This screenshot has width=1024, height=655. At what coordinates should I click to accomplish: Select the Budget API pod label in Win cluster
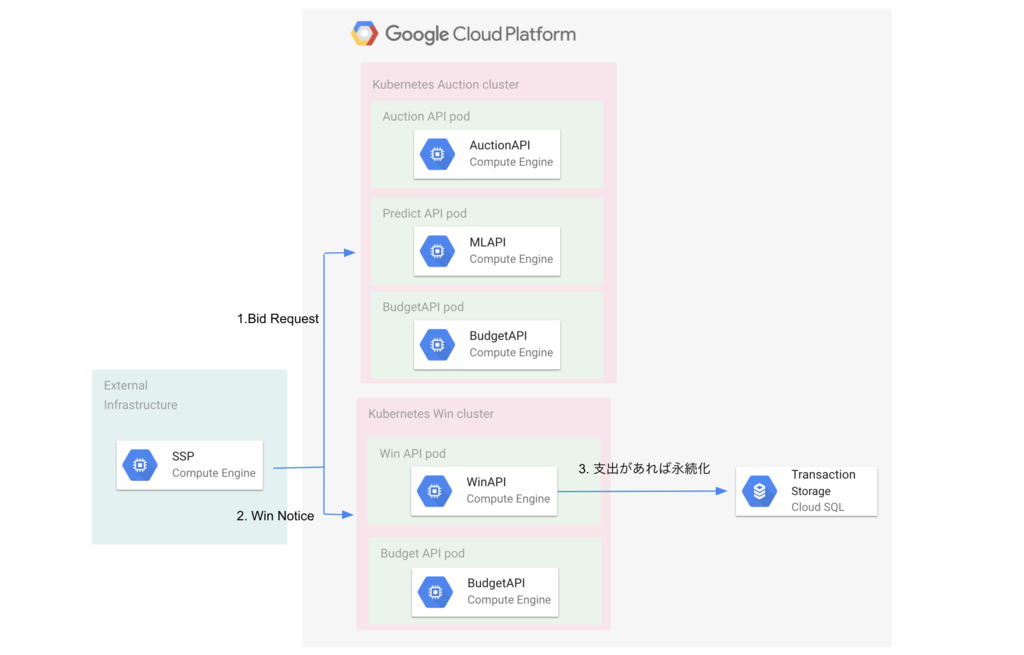pos(422,554)
